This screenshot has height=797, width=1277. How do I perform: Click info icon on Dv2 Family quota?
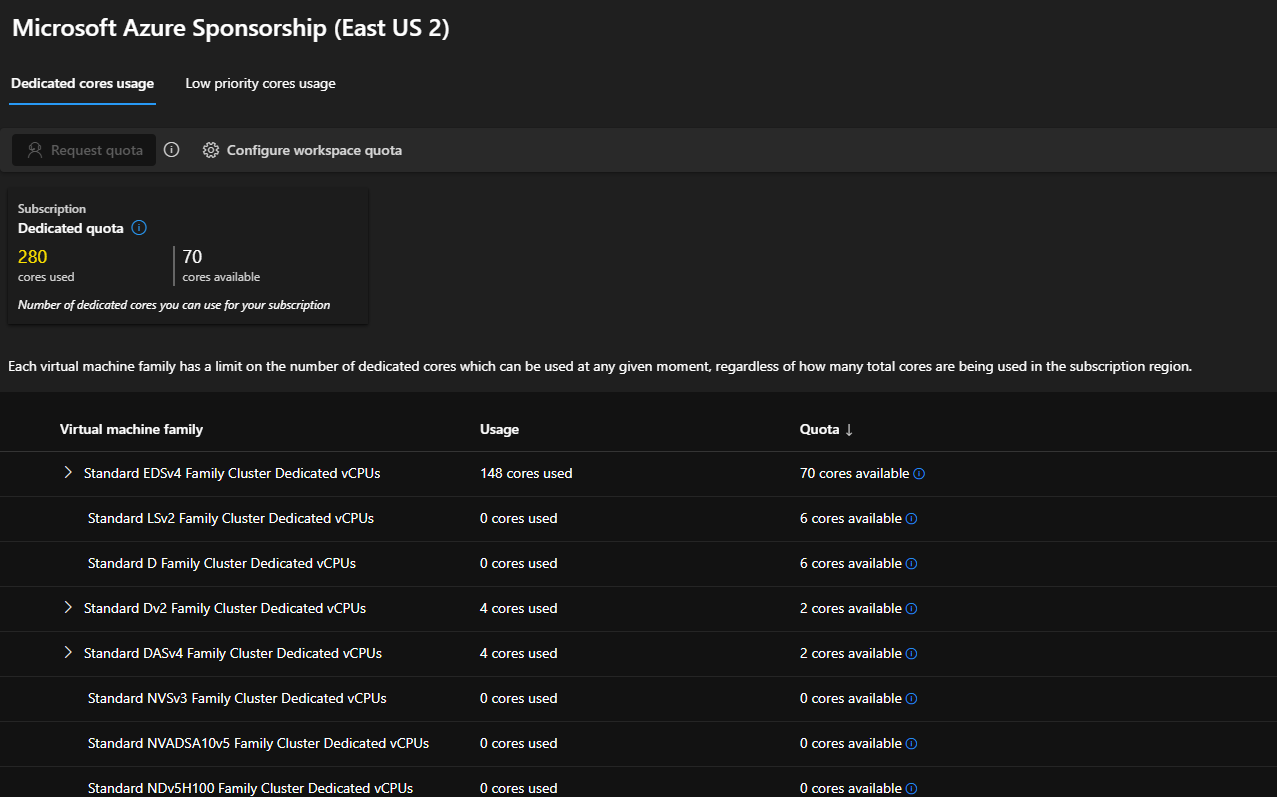pos(911,609)
